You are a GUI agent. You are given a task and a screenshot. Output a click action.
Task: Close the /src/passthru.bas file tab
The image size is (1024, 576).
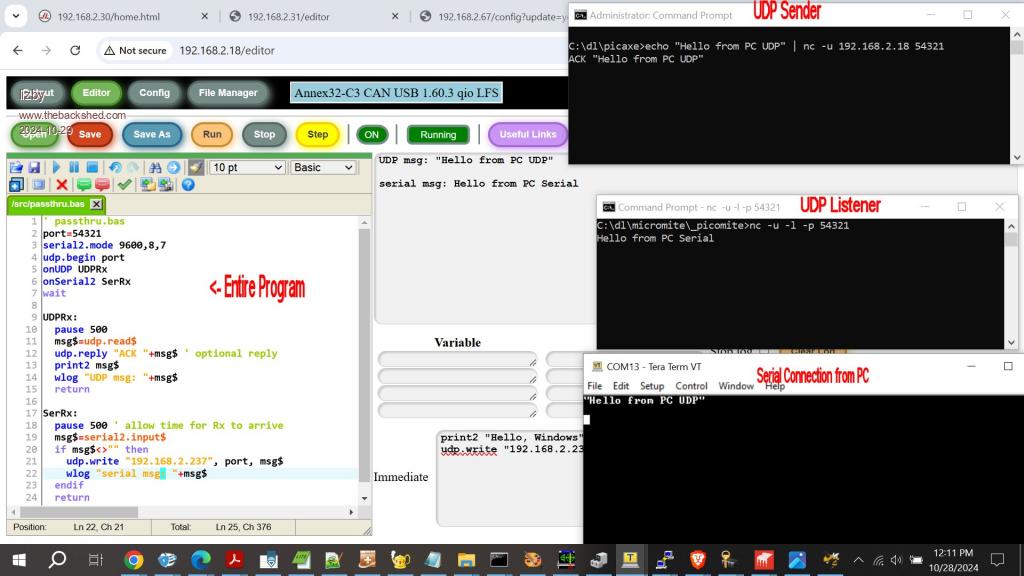96,204
